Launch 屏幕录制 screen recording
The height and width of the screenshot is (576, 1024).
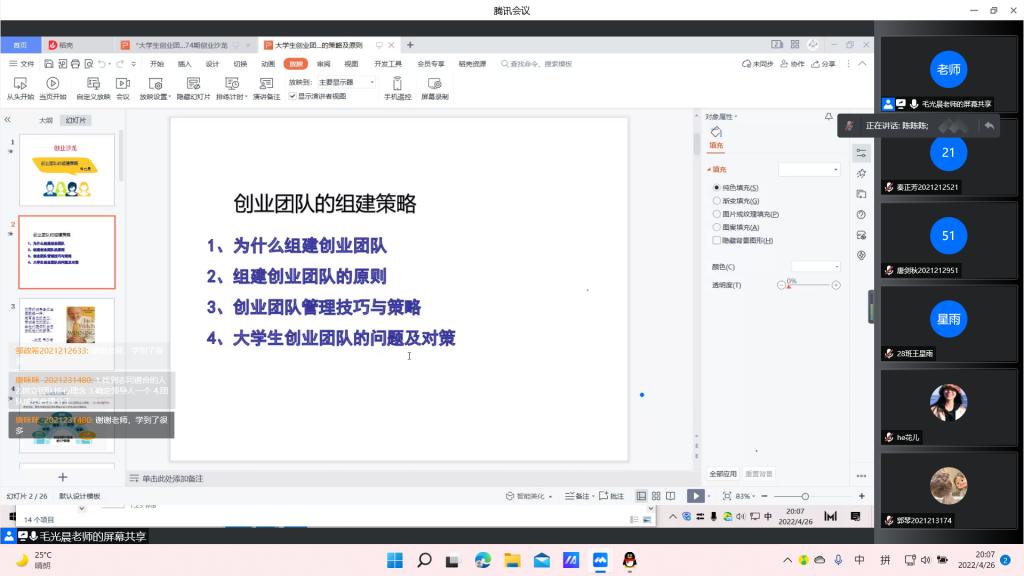point(434,88)
